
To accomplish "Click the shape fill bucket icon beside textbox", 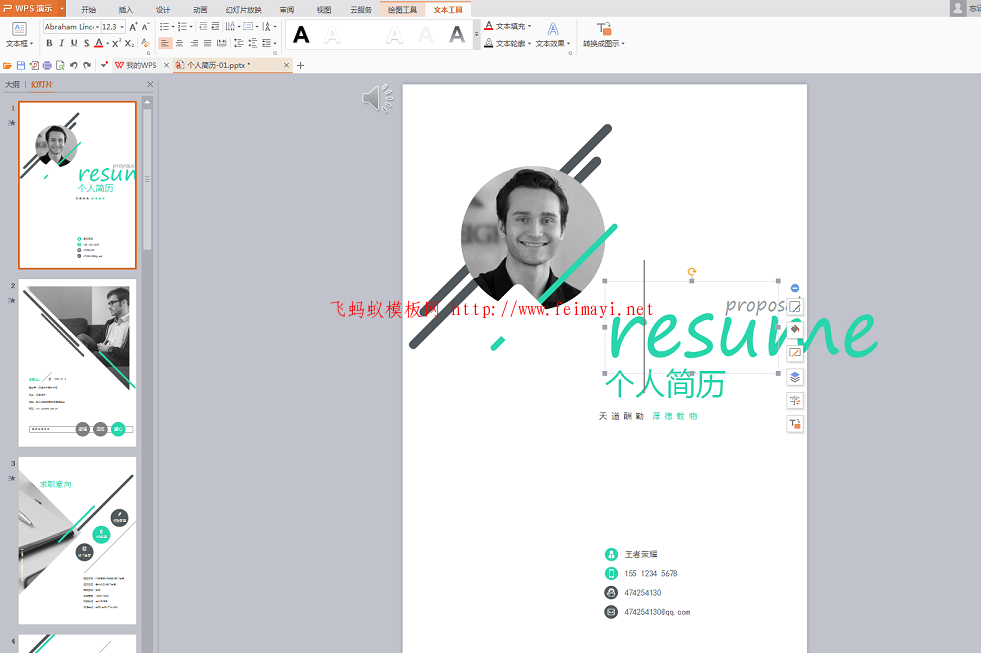I will click(795, 329).
